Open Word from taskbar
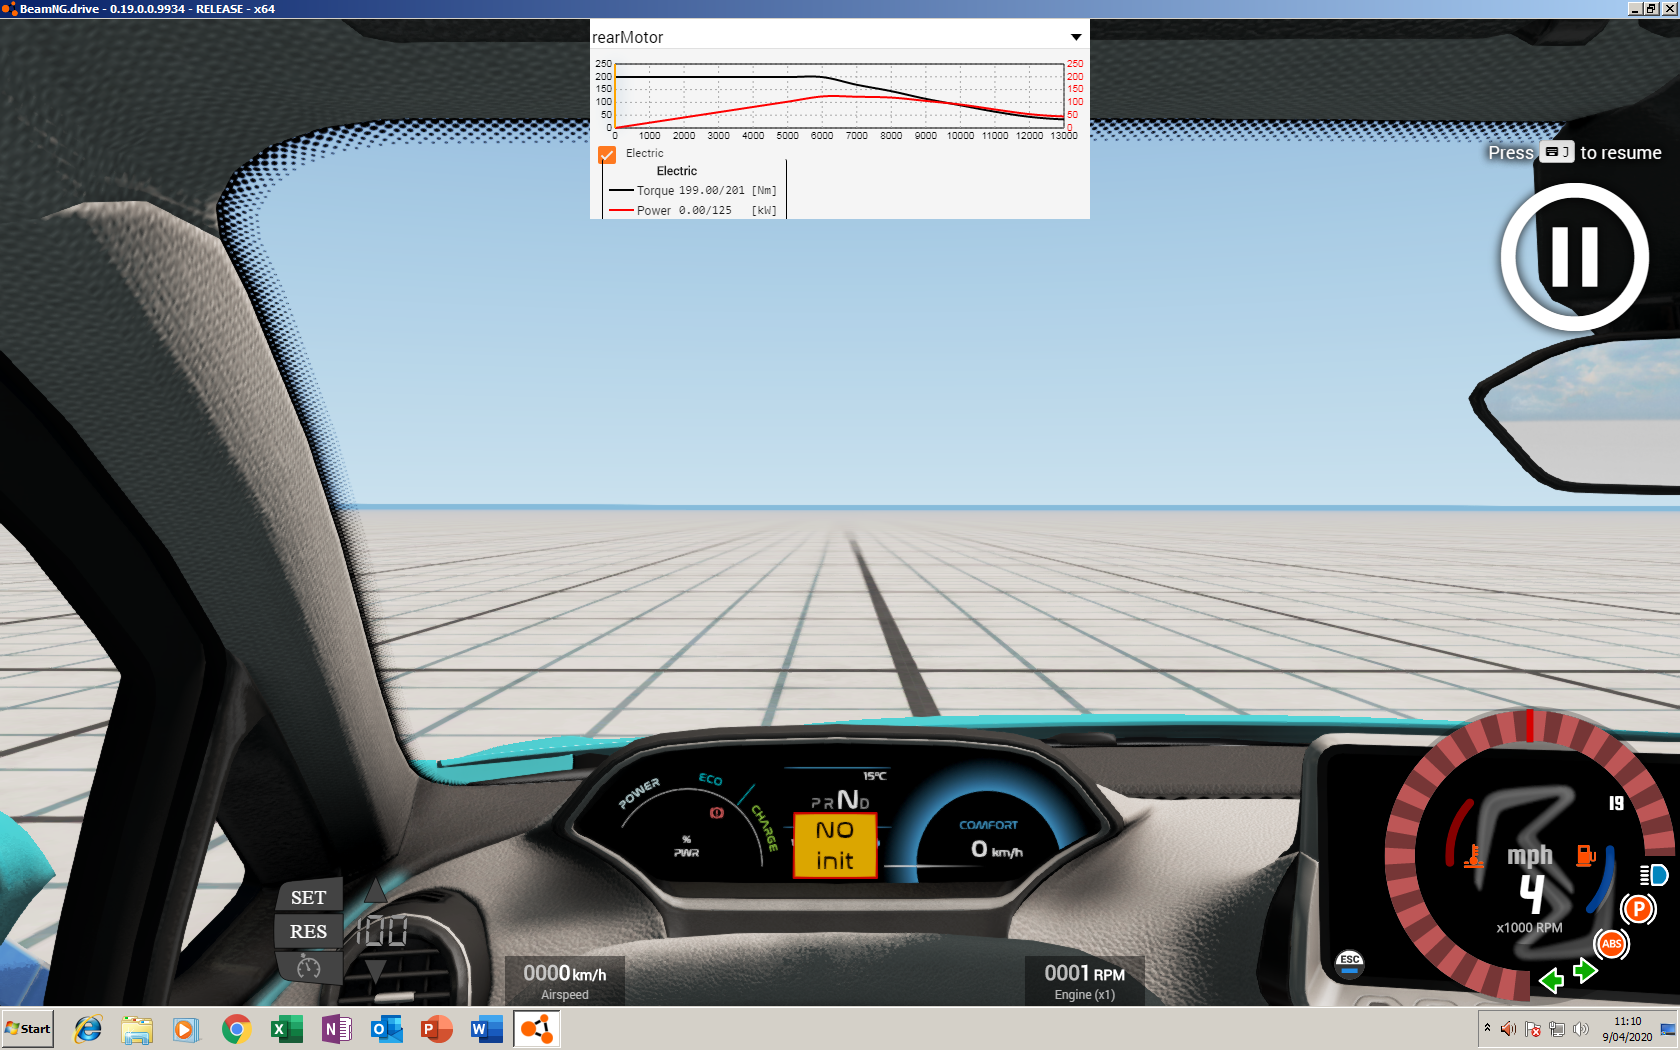Viewport: 1680px width, 1050px height. [x=487, y=1028]
